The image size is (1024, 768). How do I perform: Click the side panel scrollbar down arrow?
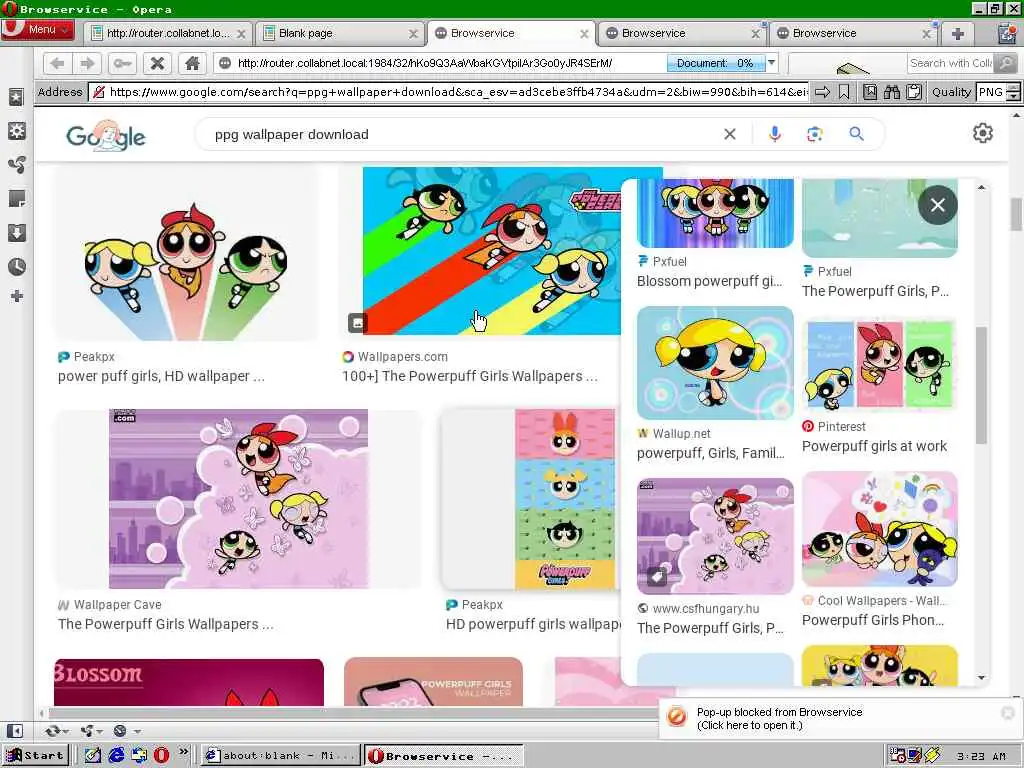pyautogui.click(x=981, y=678)
